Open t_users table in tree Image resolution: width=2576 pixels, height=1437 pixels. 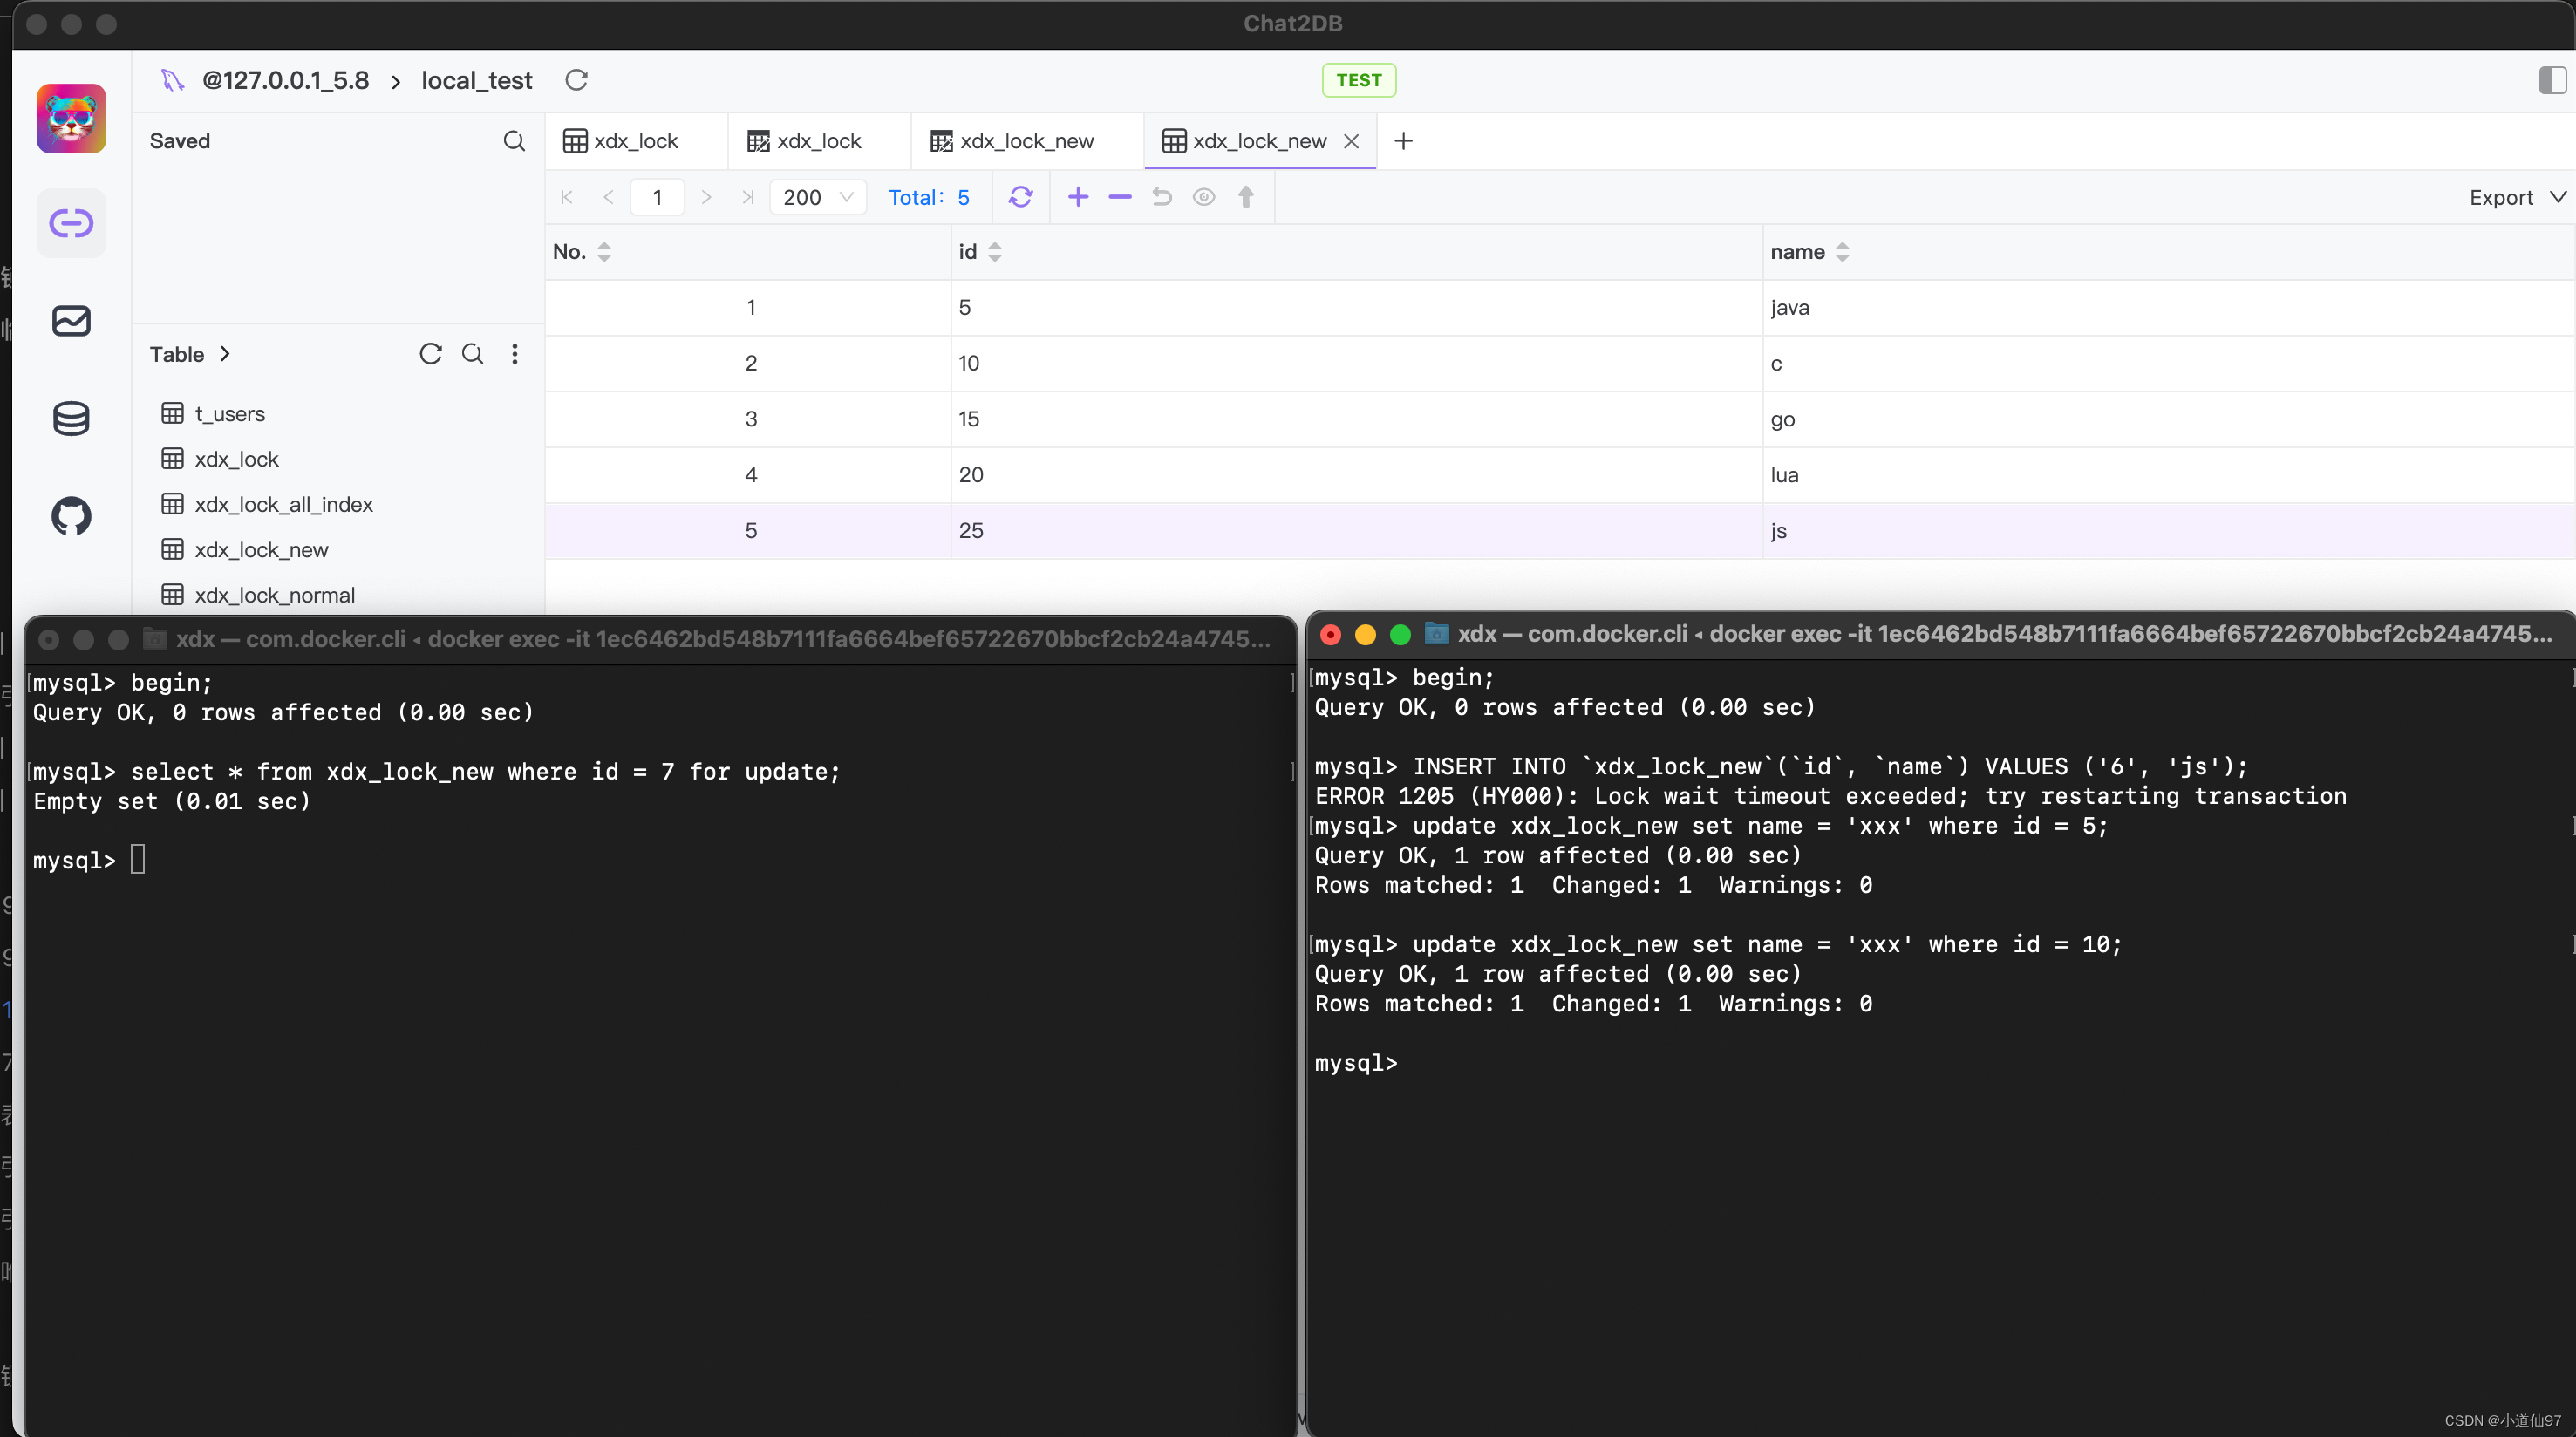(229, 414)
